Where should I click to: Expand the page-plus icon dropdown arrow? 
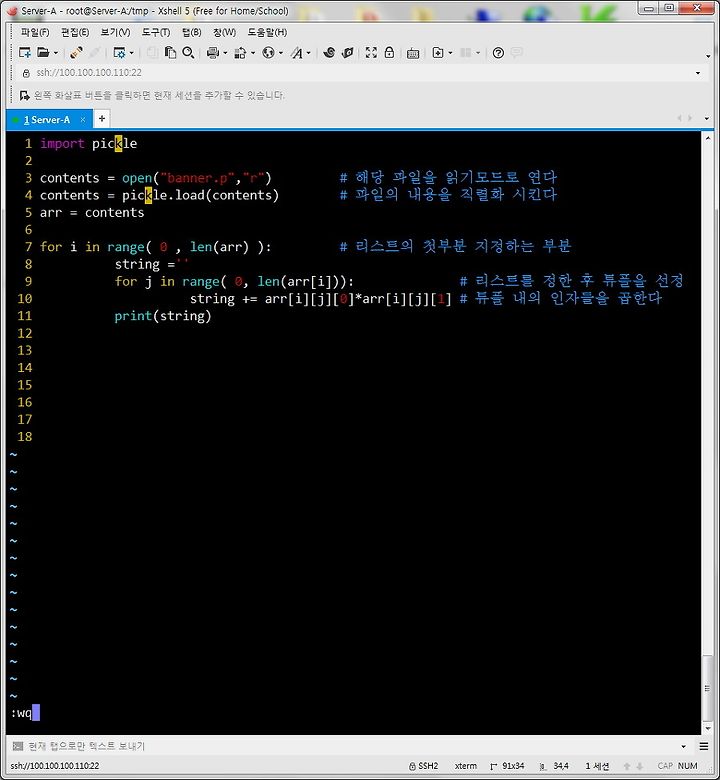(450, 53)
